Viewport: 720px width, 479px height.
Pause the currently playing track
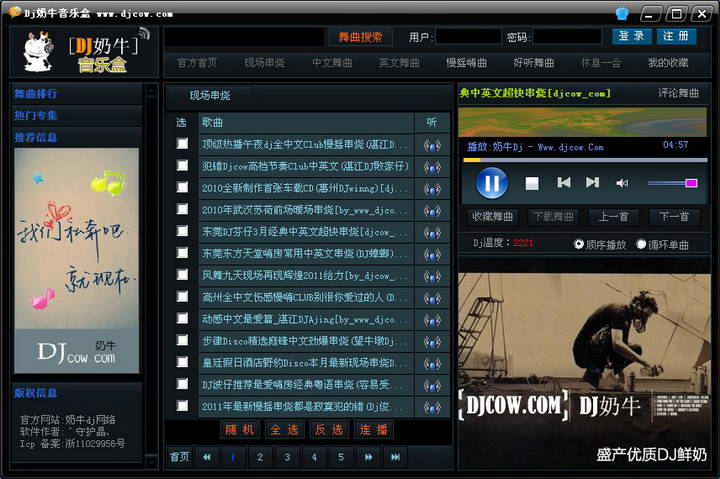pyautogui.click(x=492, y=183)
